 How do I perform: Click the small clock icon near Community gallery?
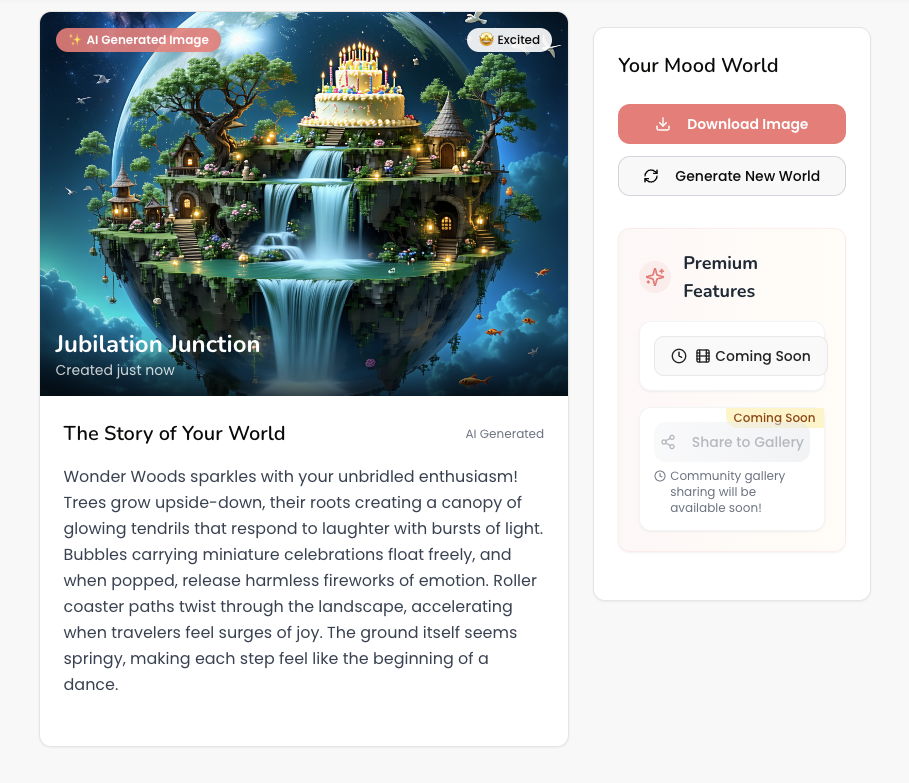(660, 476)
